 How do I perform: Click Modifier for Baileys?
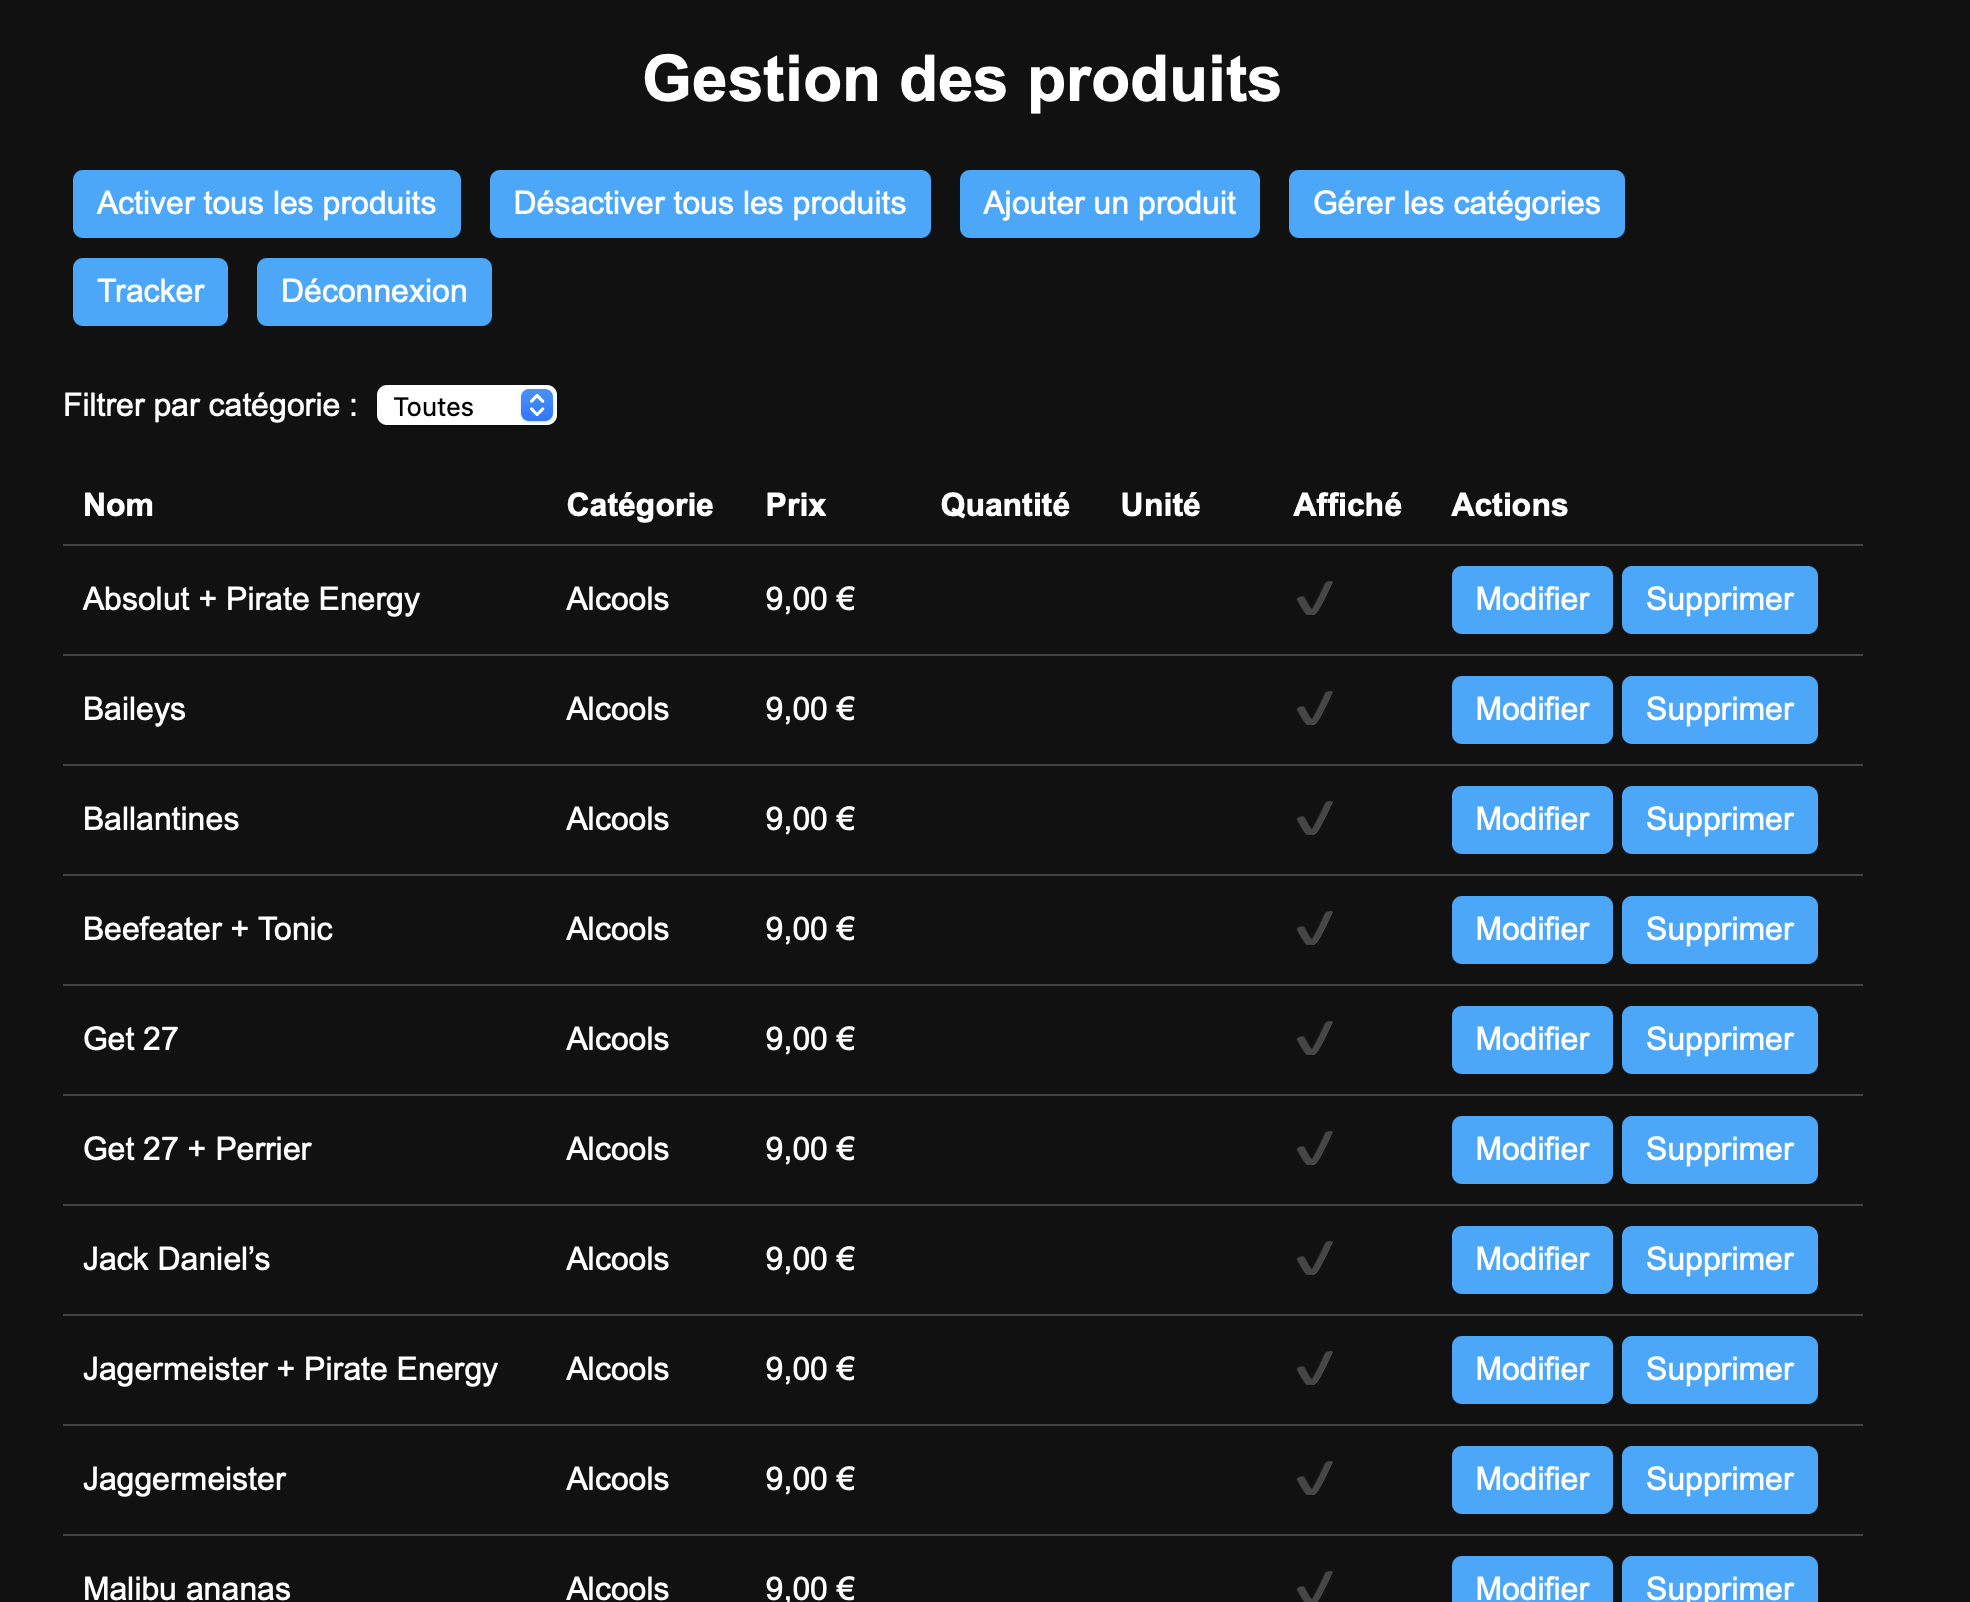tap(1531, 710)
